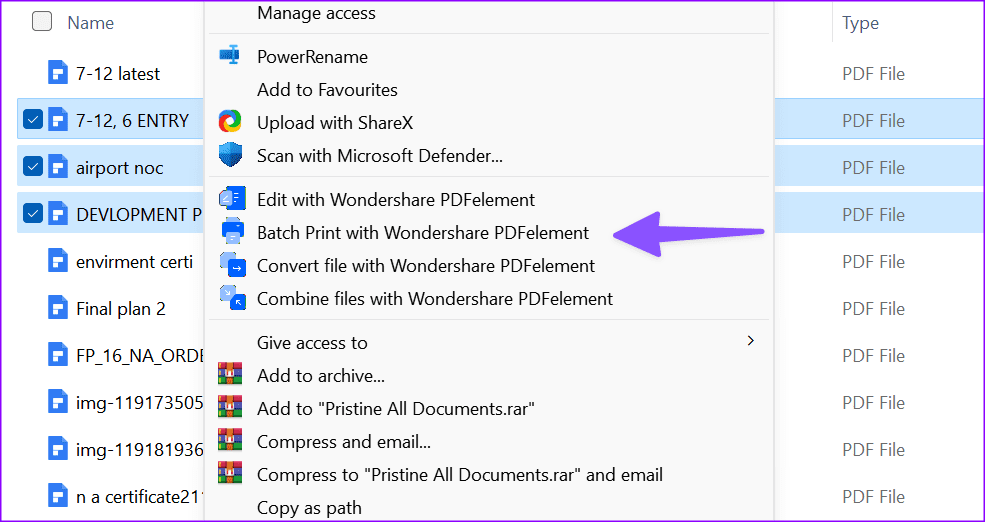Image resolution: width=985 pixels, height=522 pixels.
Task: Open the Give access to submenu
Action: point(312,343)
